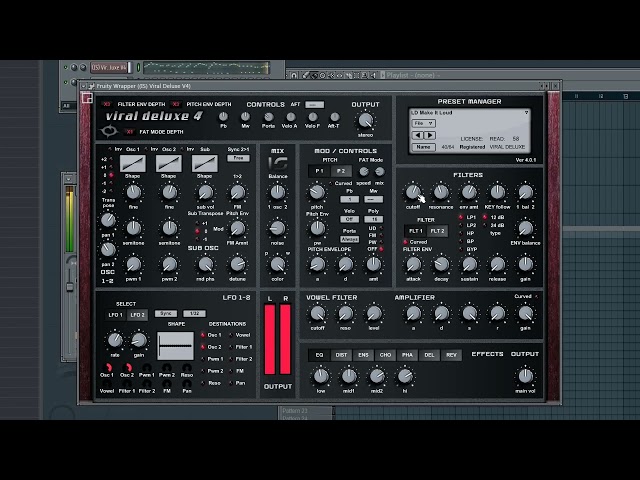Click the Velo F knob in Controls
640x480 pixels.
[x=312, y=117]
